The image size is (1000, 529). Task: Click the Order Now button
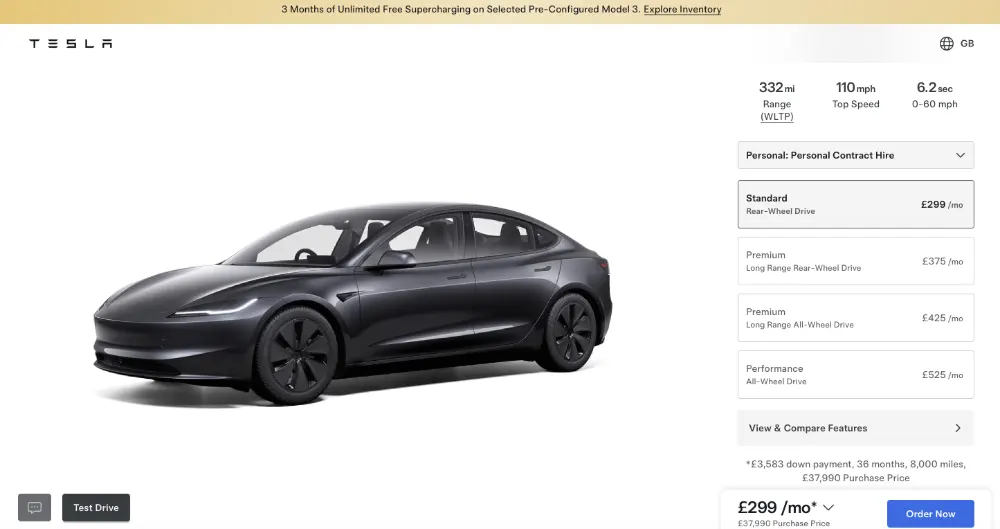point(930,514)
